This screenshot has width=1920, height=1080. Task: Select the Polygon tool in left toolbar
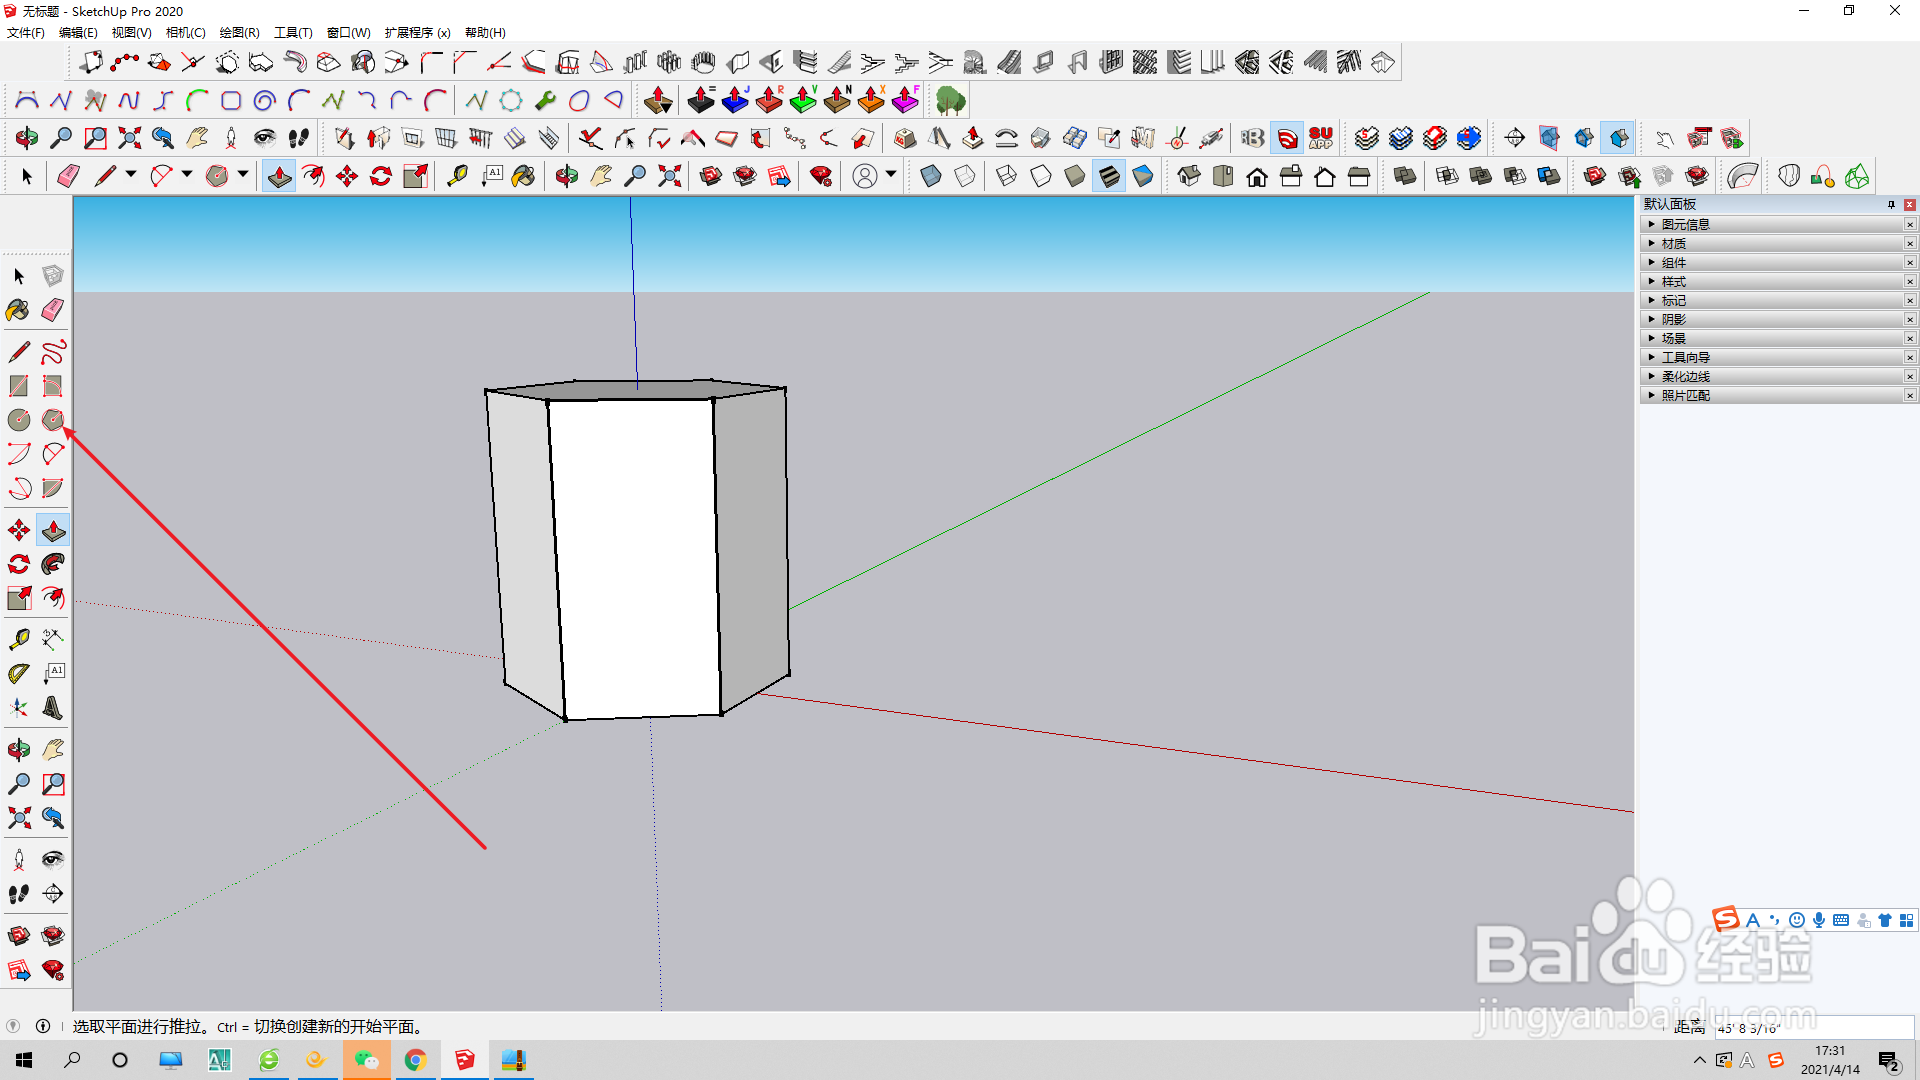(53, 420)
